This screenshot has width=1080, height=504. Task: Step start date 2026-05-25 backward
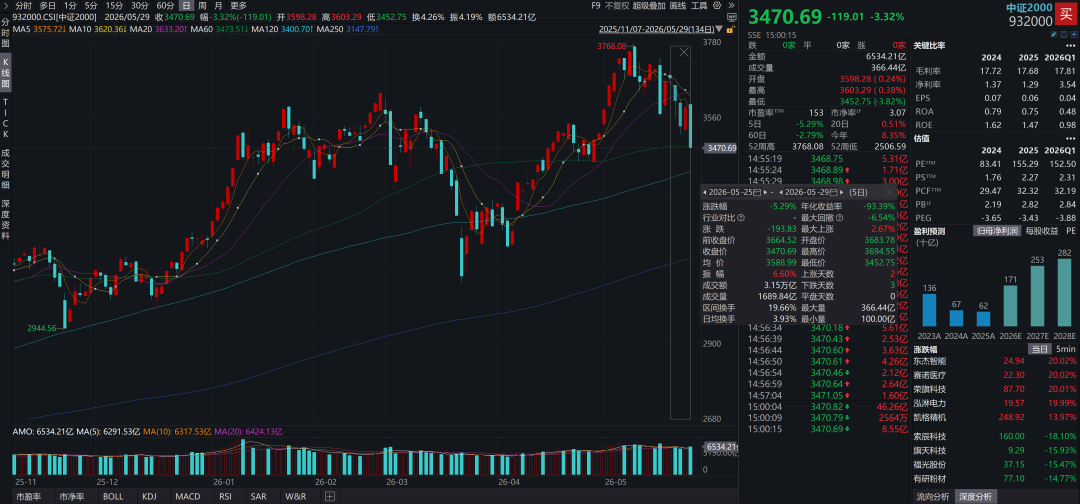[705, 192]
